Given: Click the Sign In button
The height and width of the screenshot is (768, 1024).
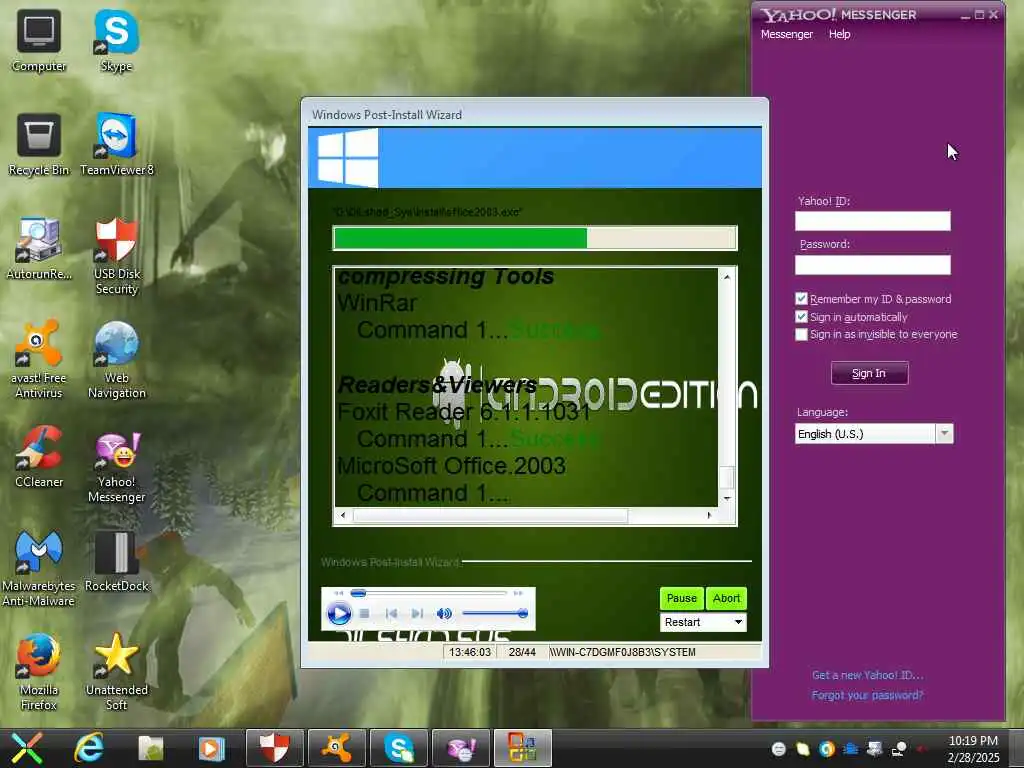Looking at the screenshot, I should pyautogui.click(x=869, y=373).
